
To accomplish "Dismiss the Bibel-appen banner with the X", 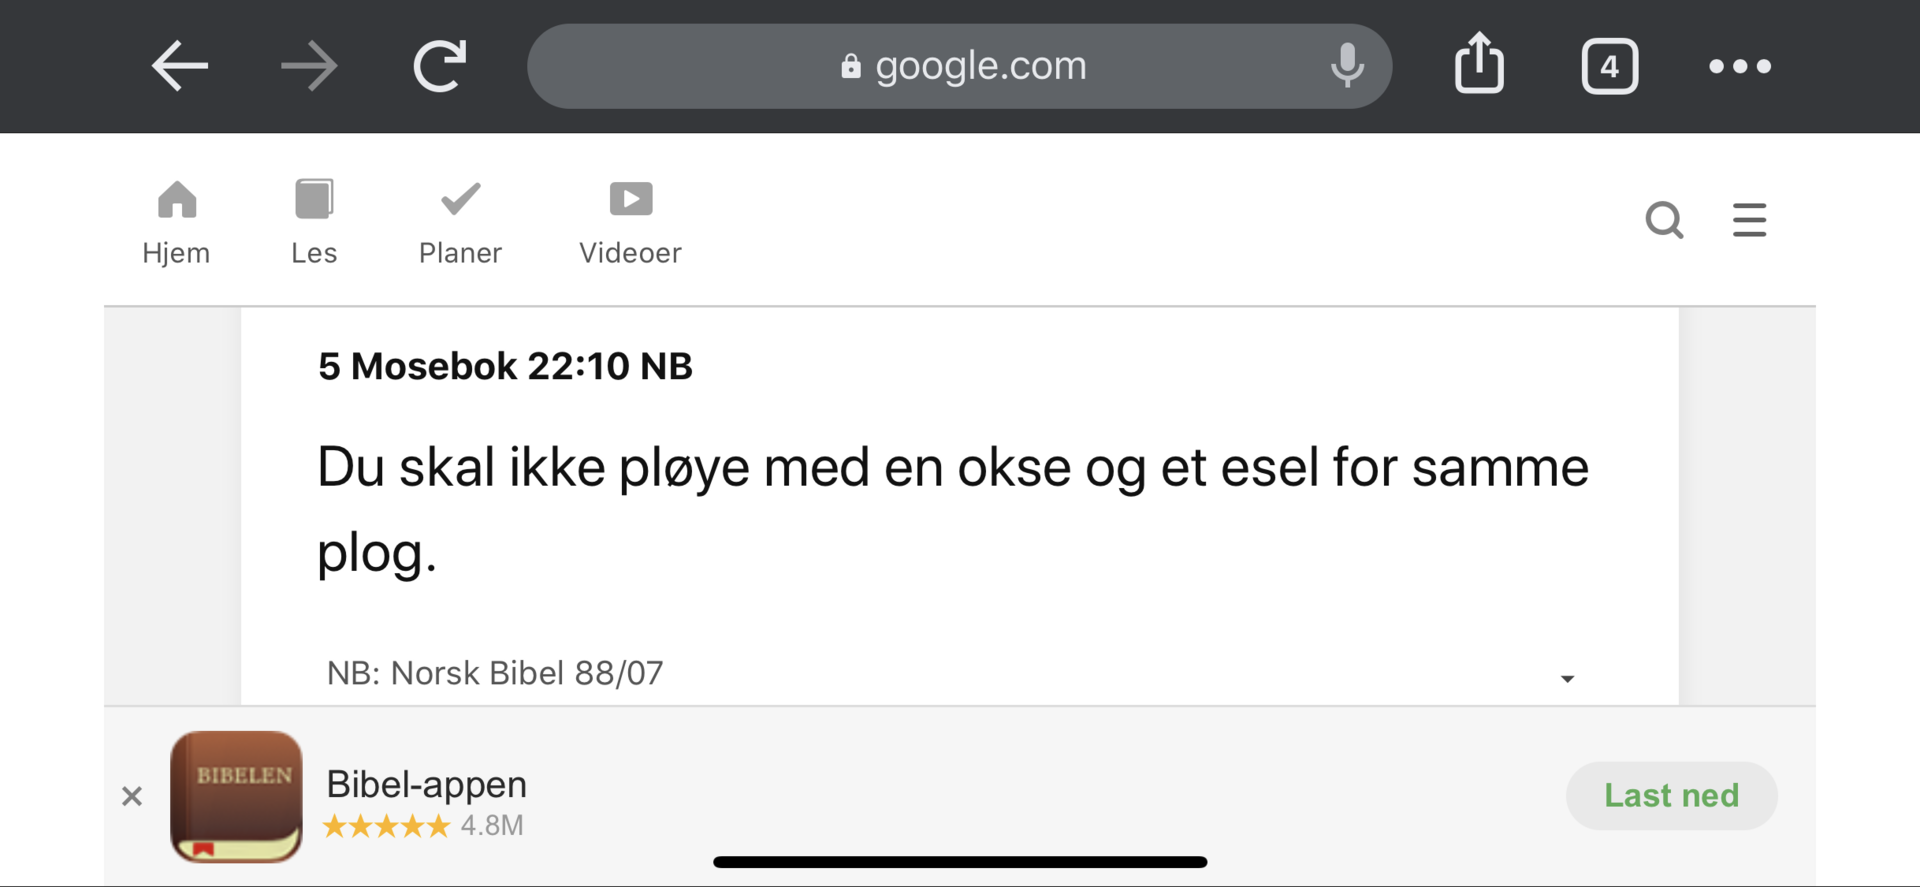I will click(132, 796).
